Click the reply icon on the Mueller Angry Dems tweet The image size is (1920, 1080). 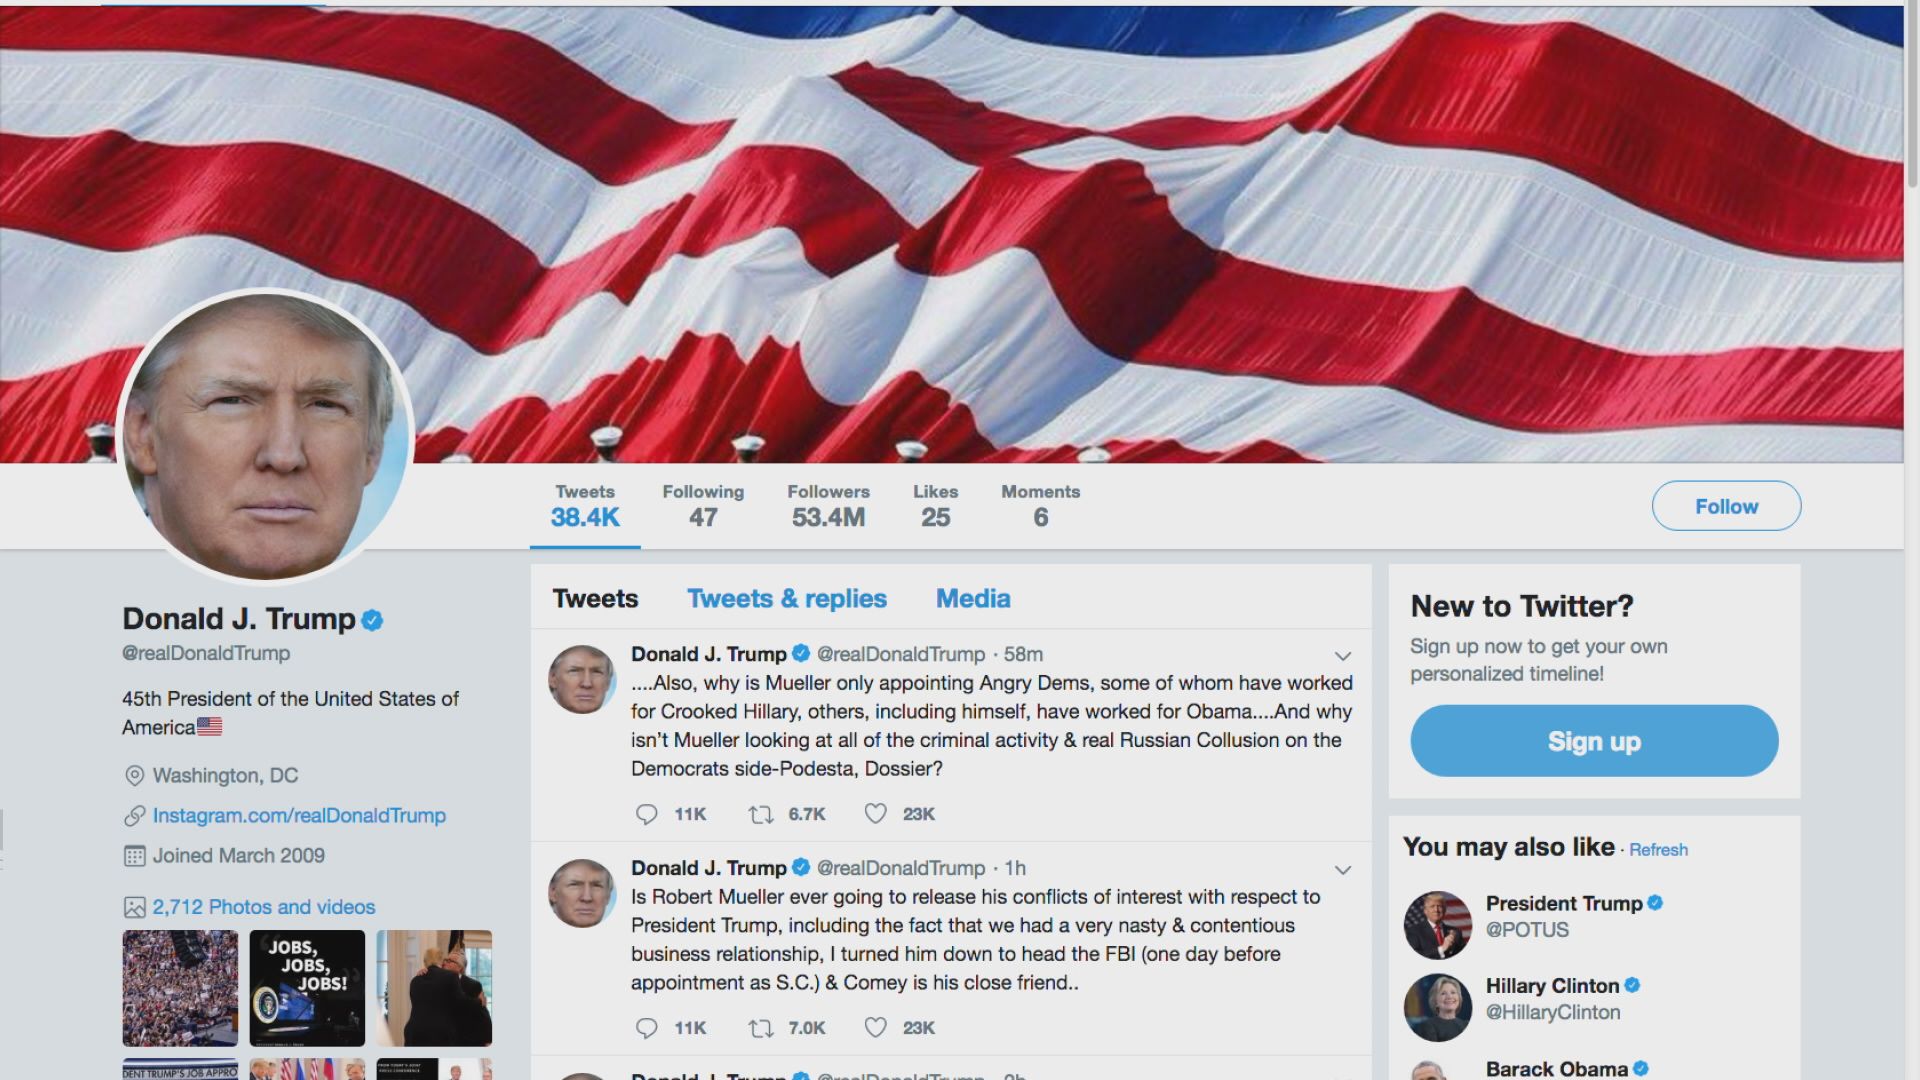(647, 814)
